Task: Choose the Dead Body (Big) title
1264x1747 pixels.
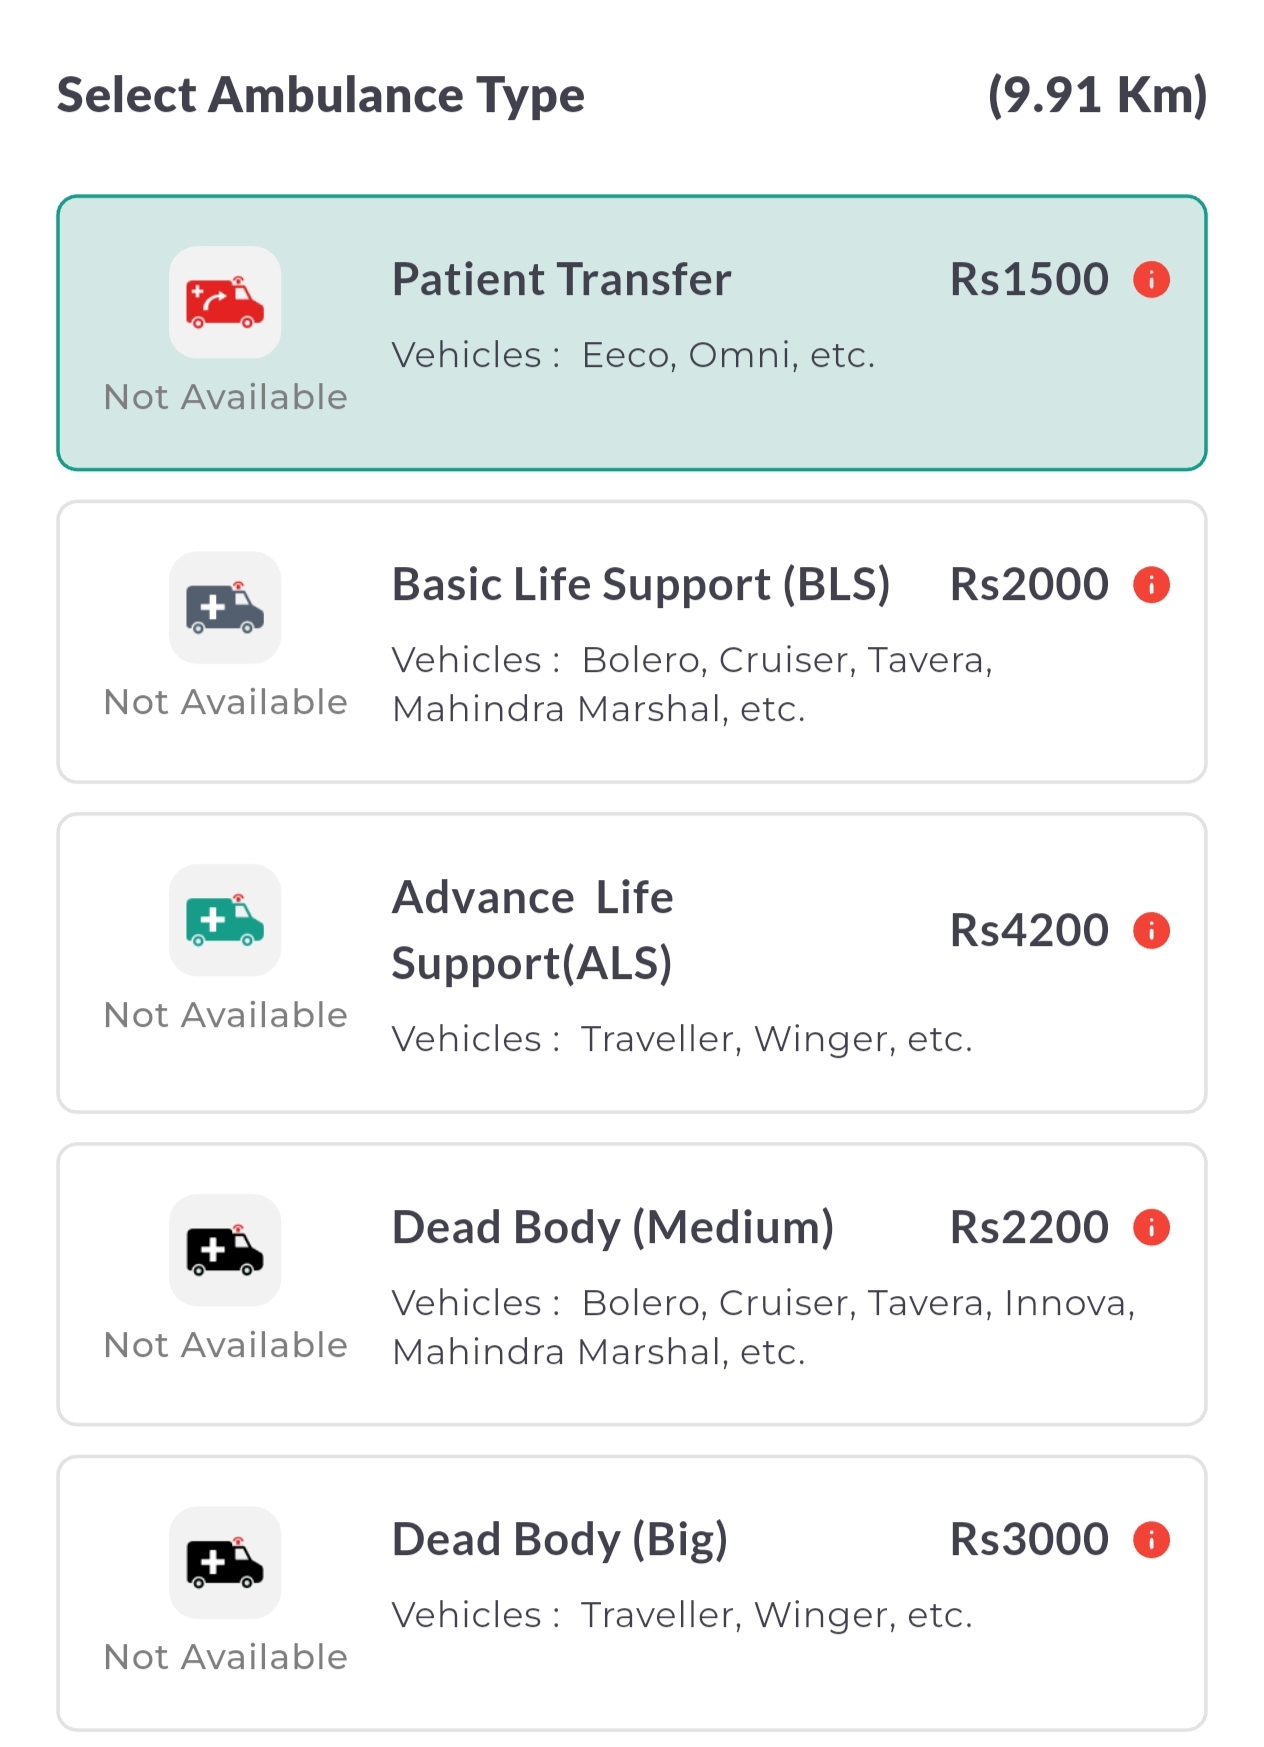Action: tap(559, 1540)
